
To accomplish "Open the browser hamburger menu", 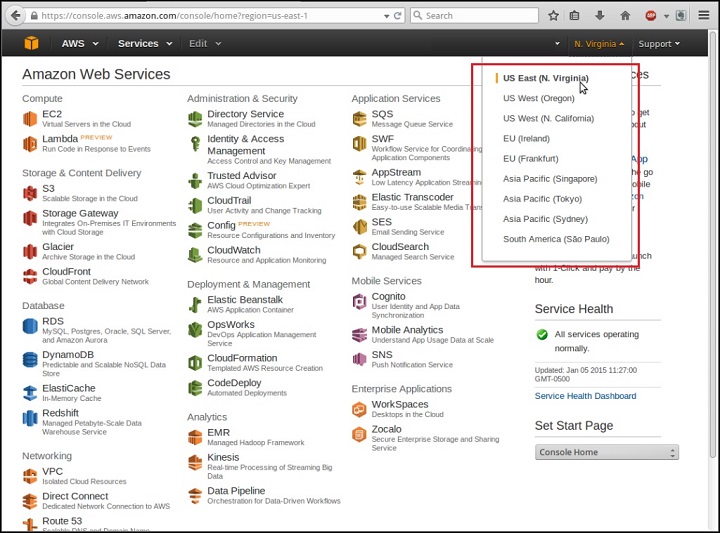I will click(704, 15).
